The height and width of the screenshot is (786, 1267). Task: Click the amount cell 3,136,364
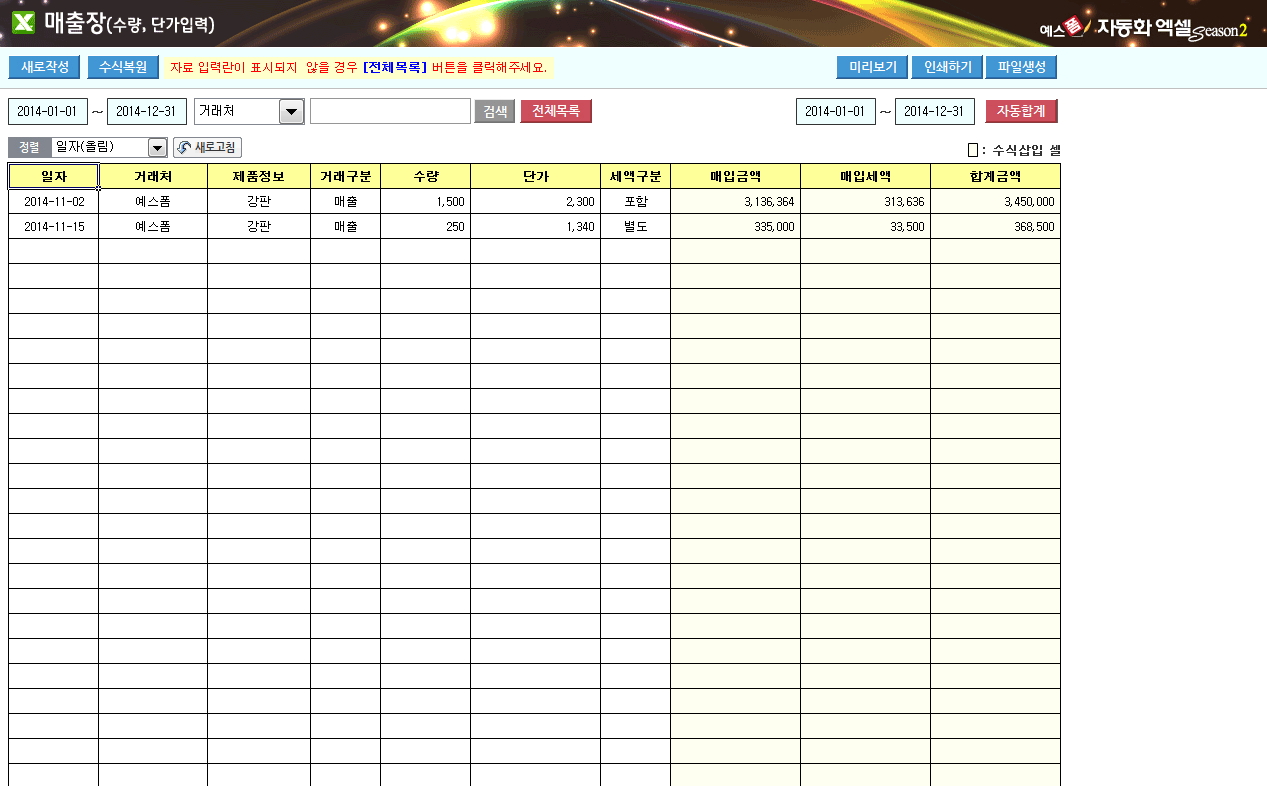(735, 201)
